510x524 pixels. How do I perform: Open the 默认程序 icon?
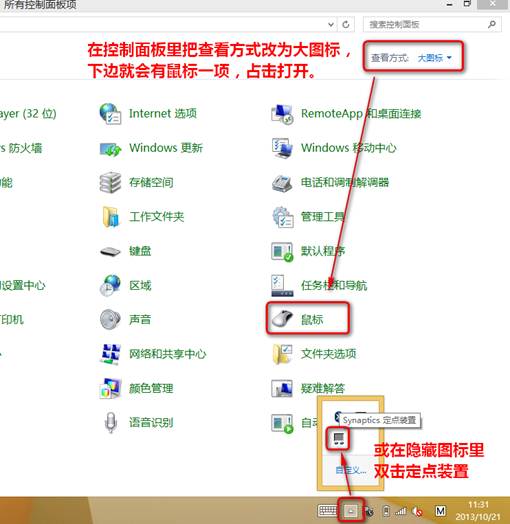pos(282,251)
